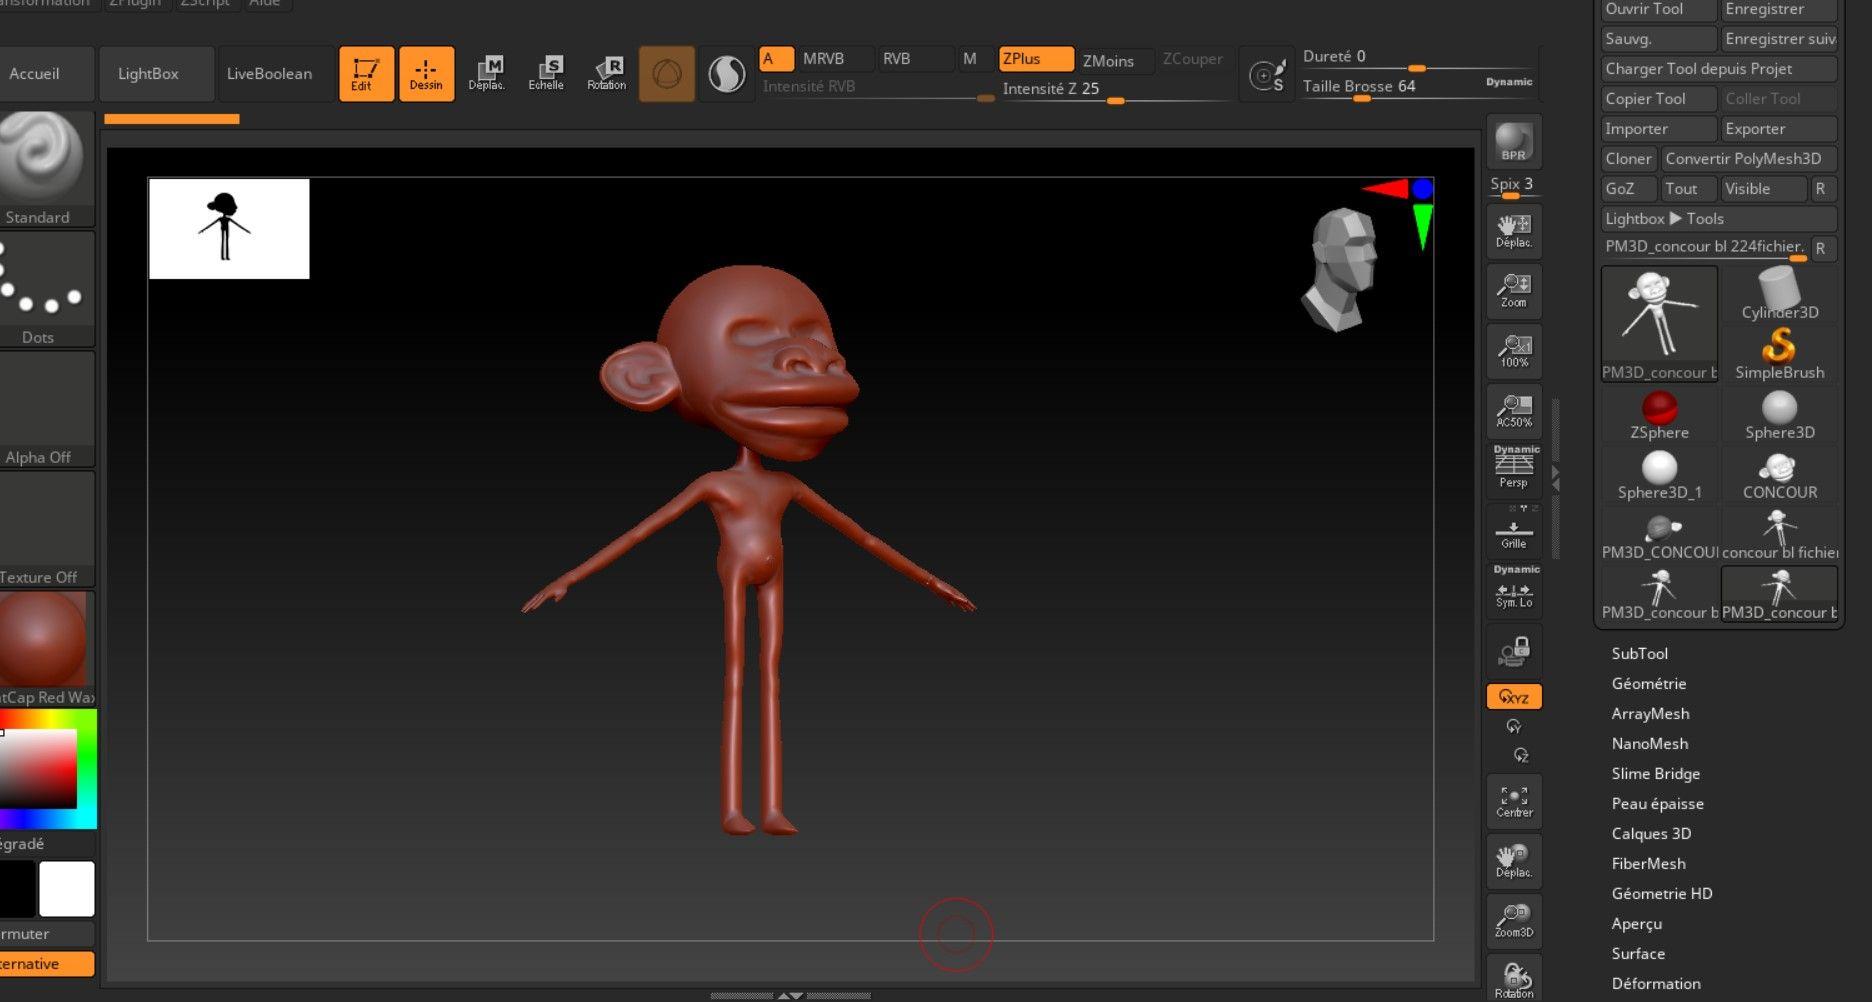The width and height of the screenshot is (1872, 1002).
Task: Expand the SubTool palette section
Action: pos(1639,653)
